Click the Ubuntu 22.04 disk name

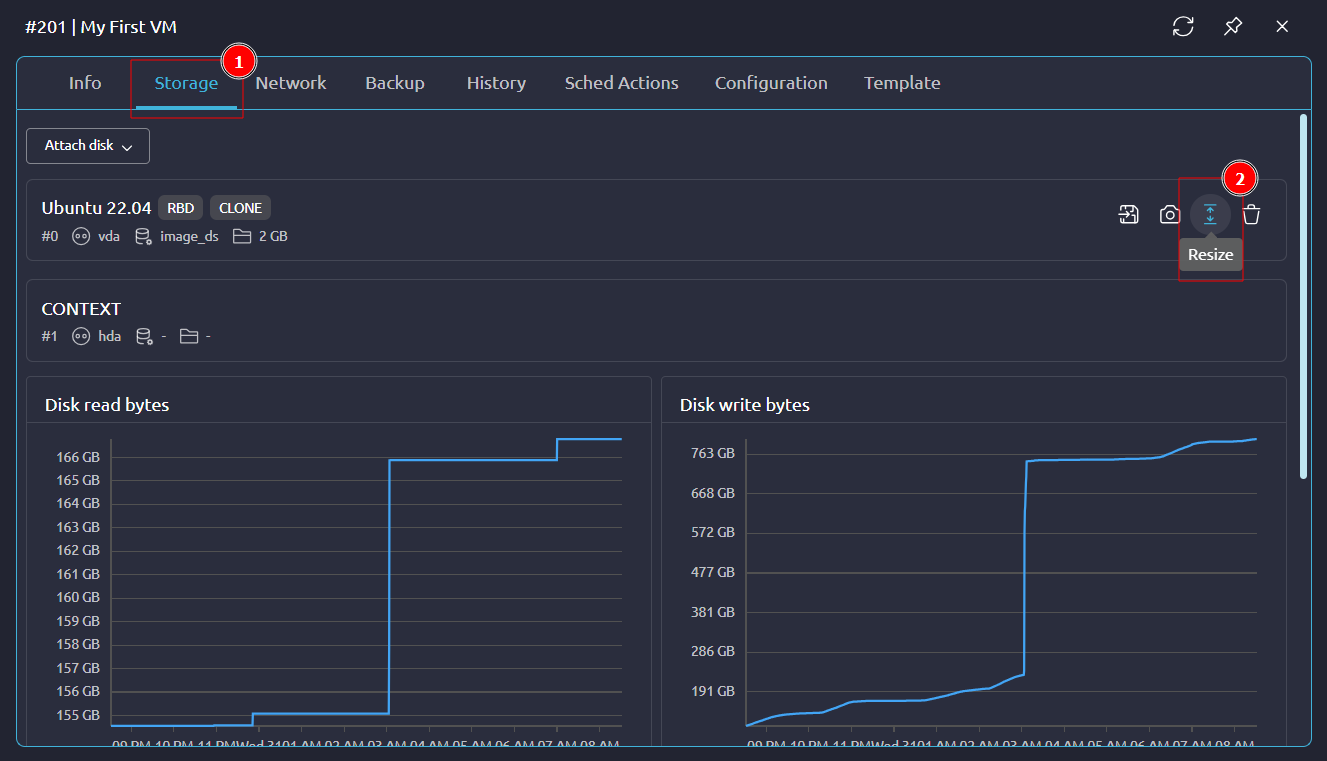[96, 208]
